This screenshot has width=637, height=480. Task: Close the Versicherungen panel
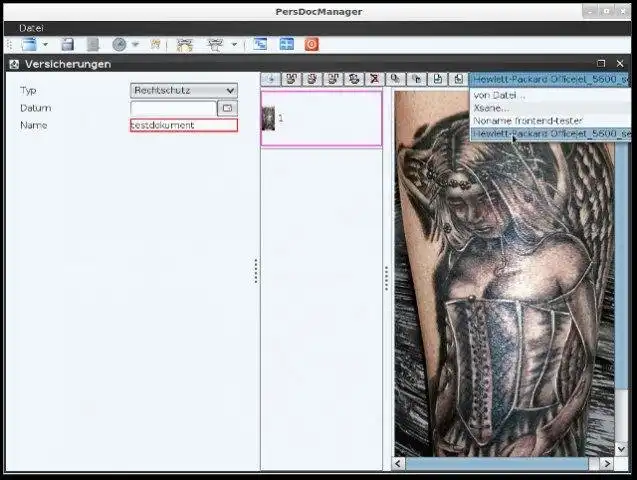[620, 63]
